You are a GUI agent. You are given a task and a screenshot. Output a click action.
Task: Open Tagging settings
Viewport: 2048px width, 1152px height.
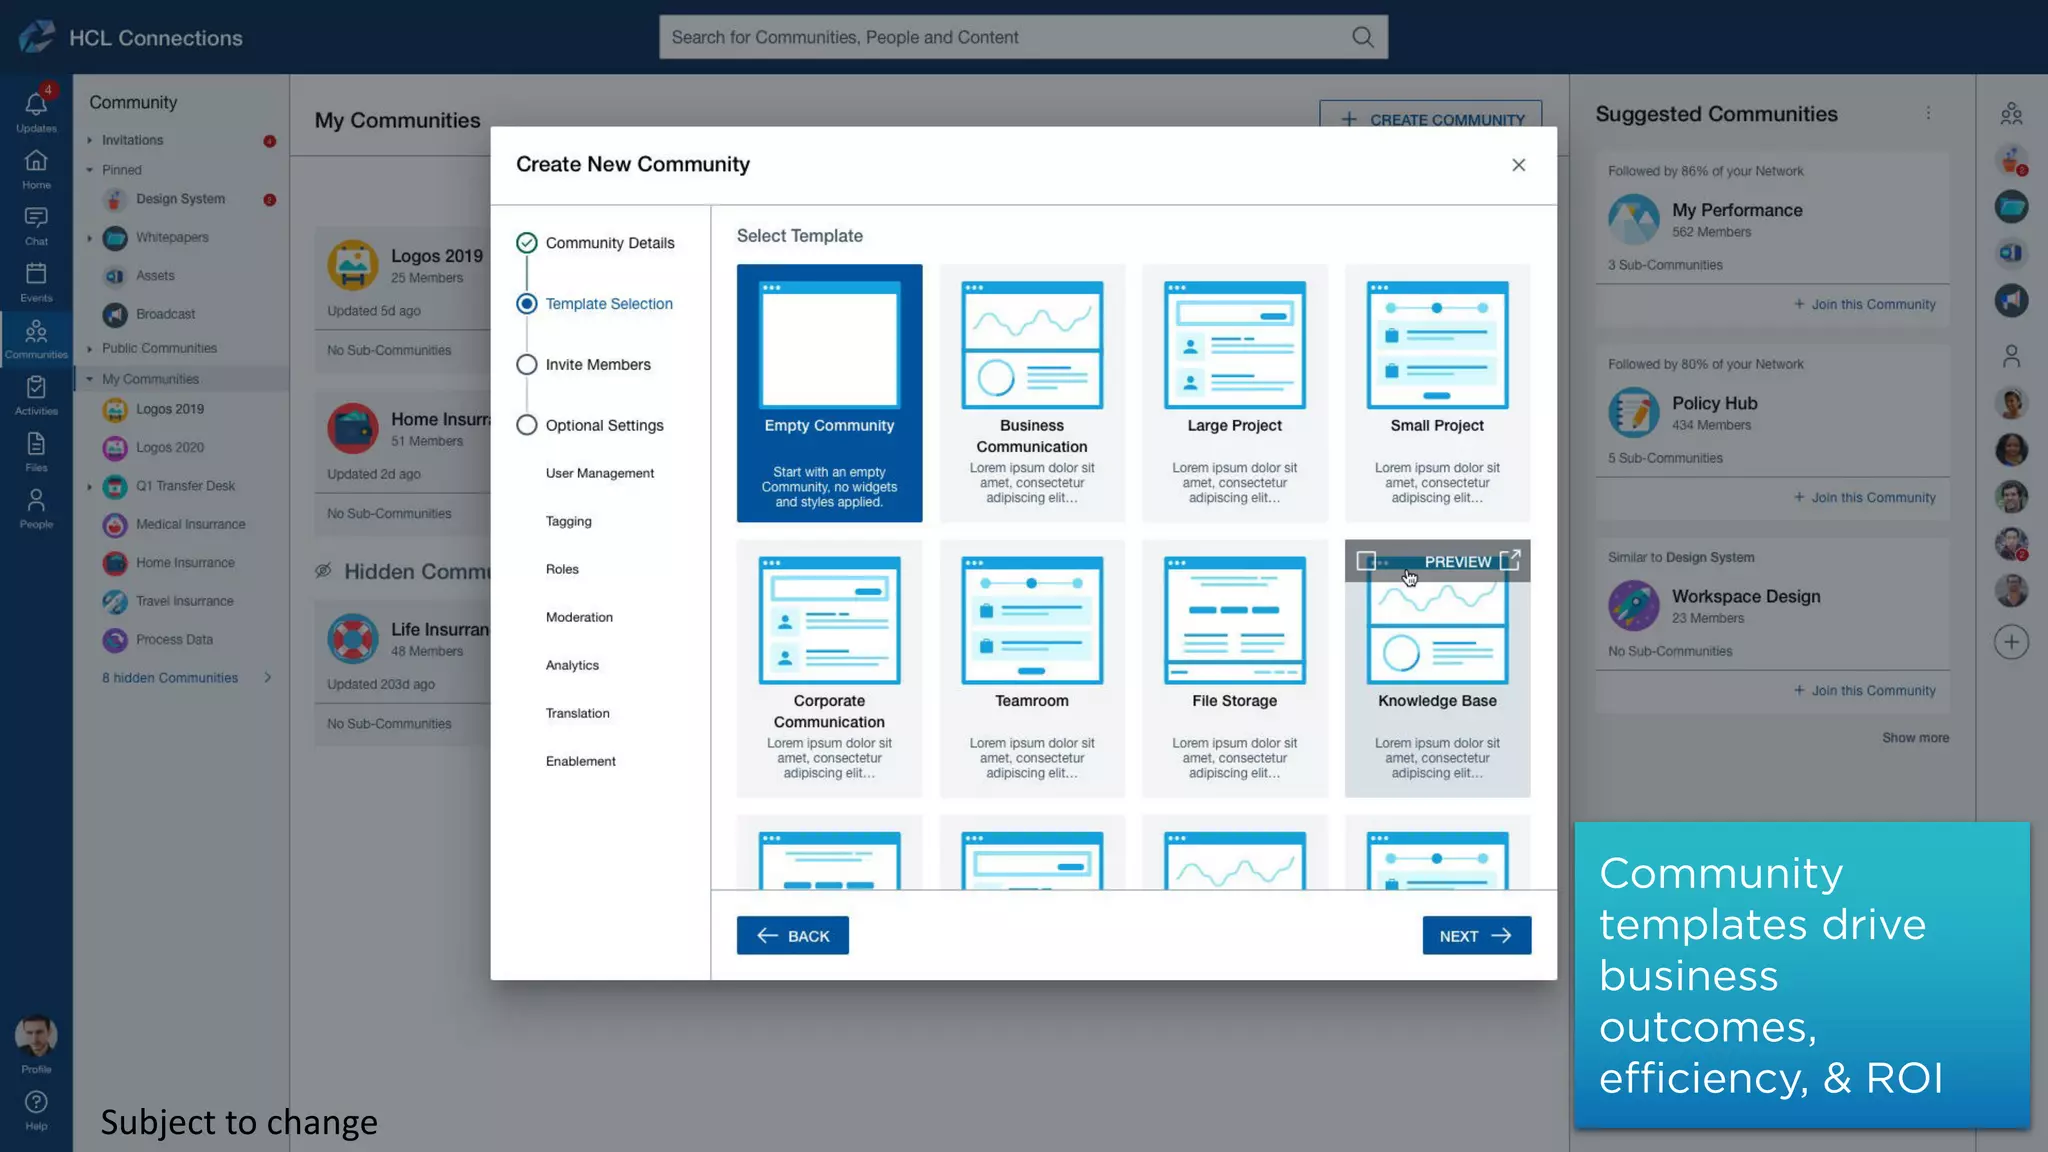[x=568, y=521]
